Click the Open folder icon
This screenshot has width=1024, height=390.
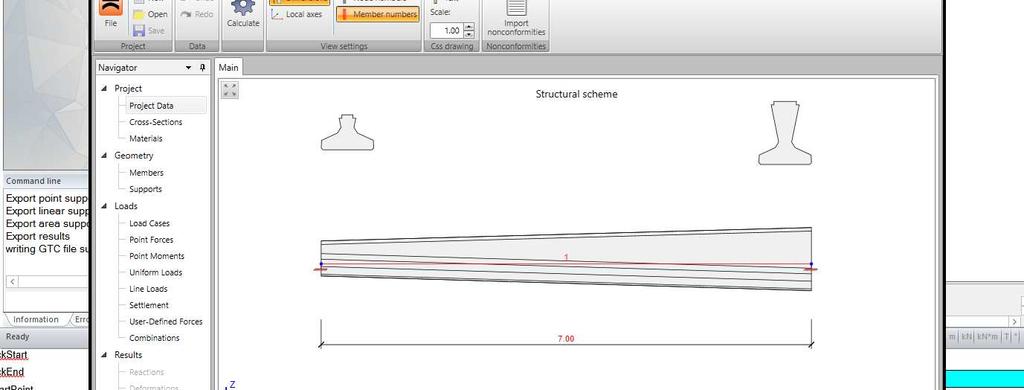[139, 14]
